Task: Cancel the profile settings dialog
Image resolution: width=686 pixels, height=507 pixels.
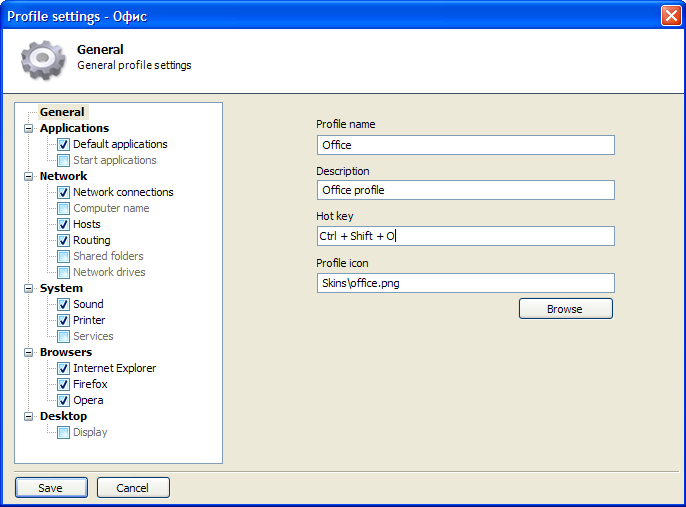Action: (x=133, y=488)
